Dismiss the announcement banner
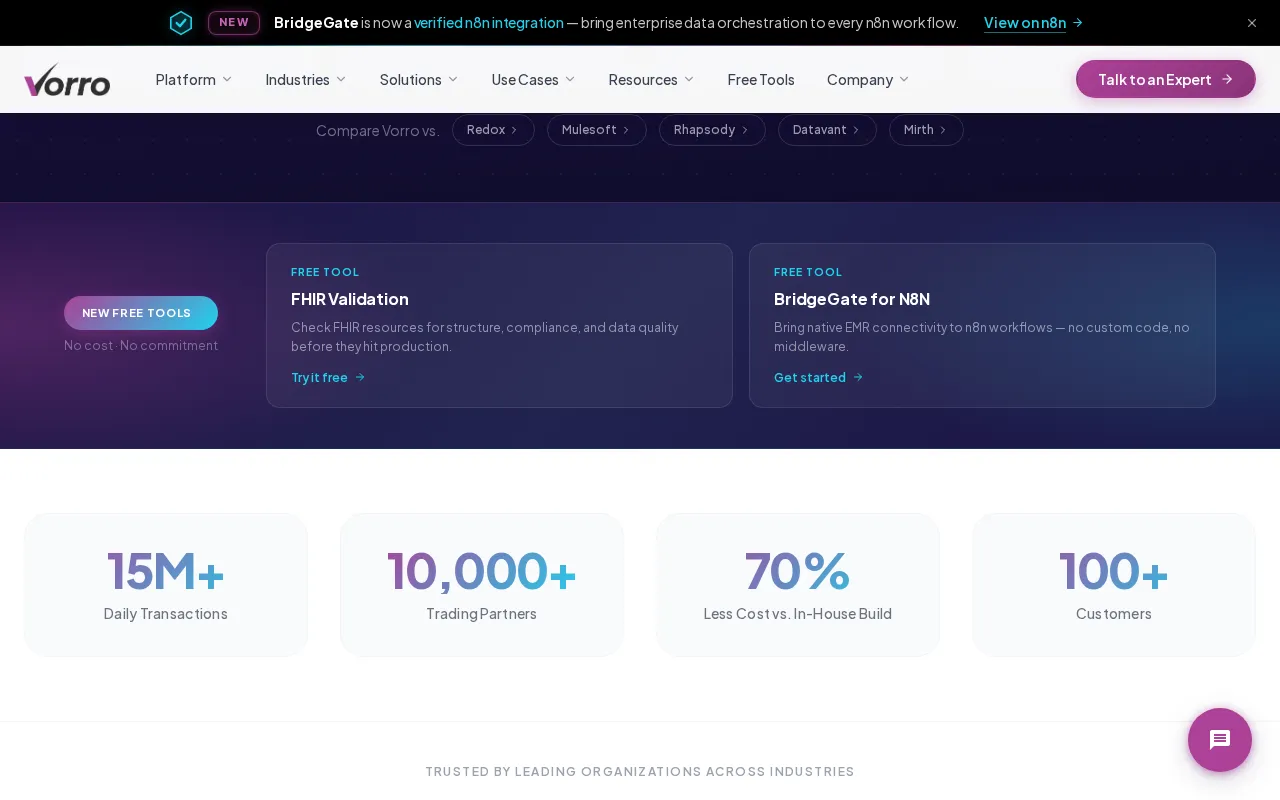This screenshot has height=800, width=1280. pyautogui.click(x=1252, y=23)
